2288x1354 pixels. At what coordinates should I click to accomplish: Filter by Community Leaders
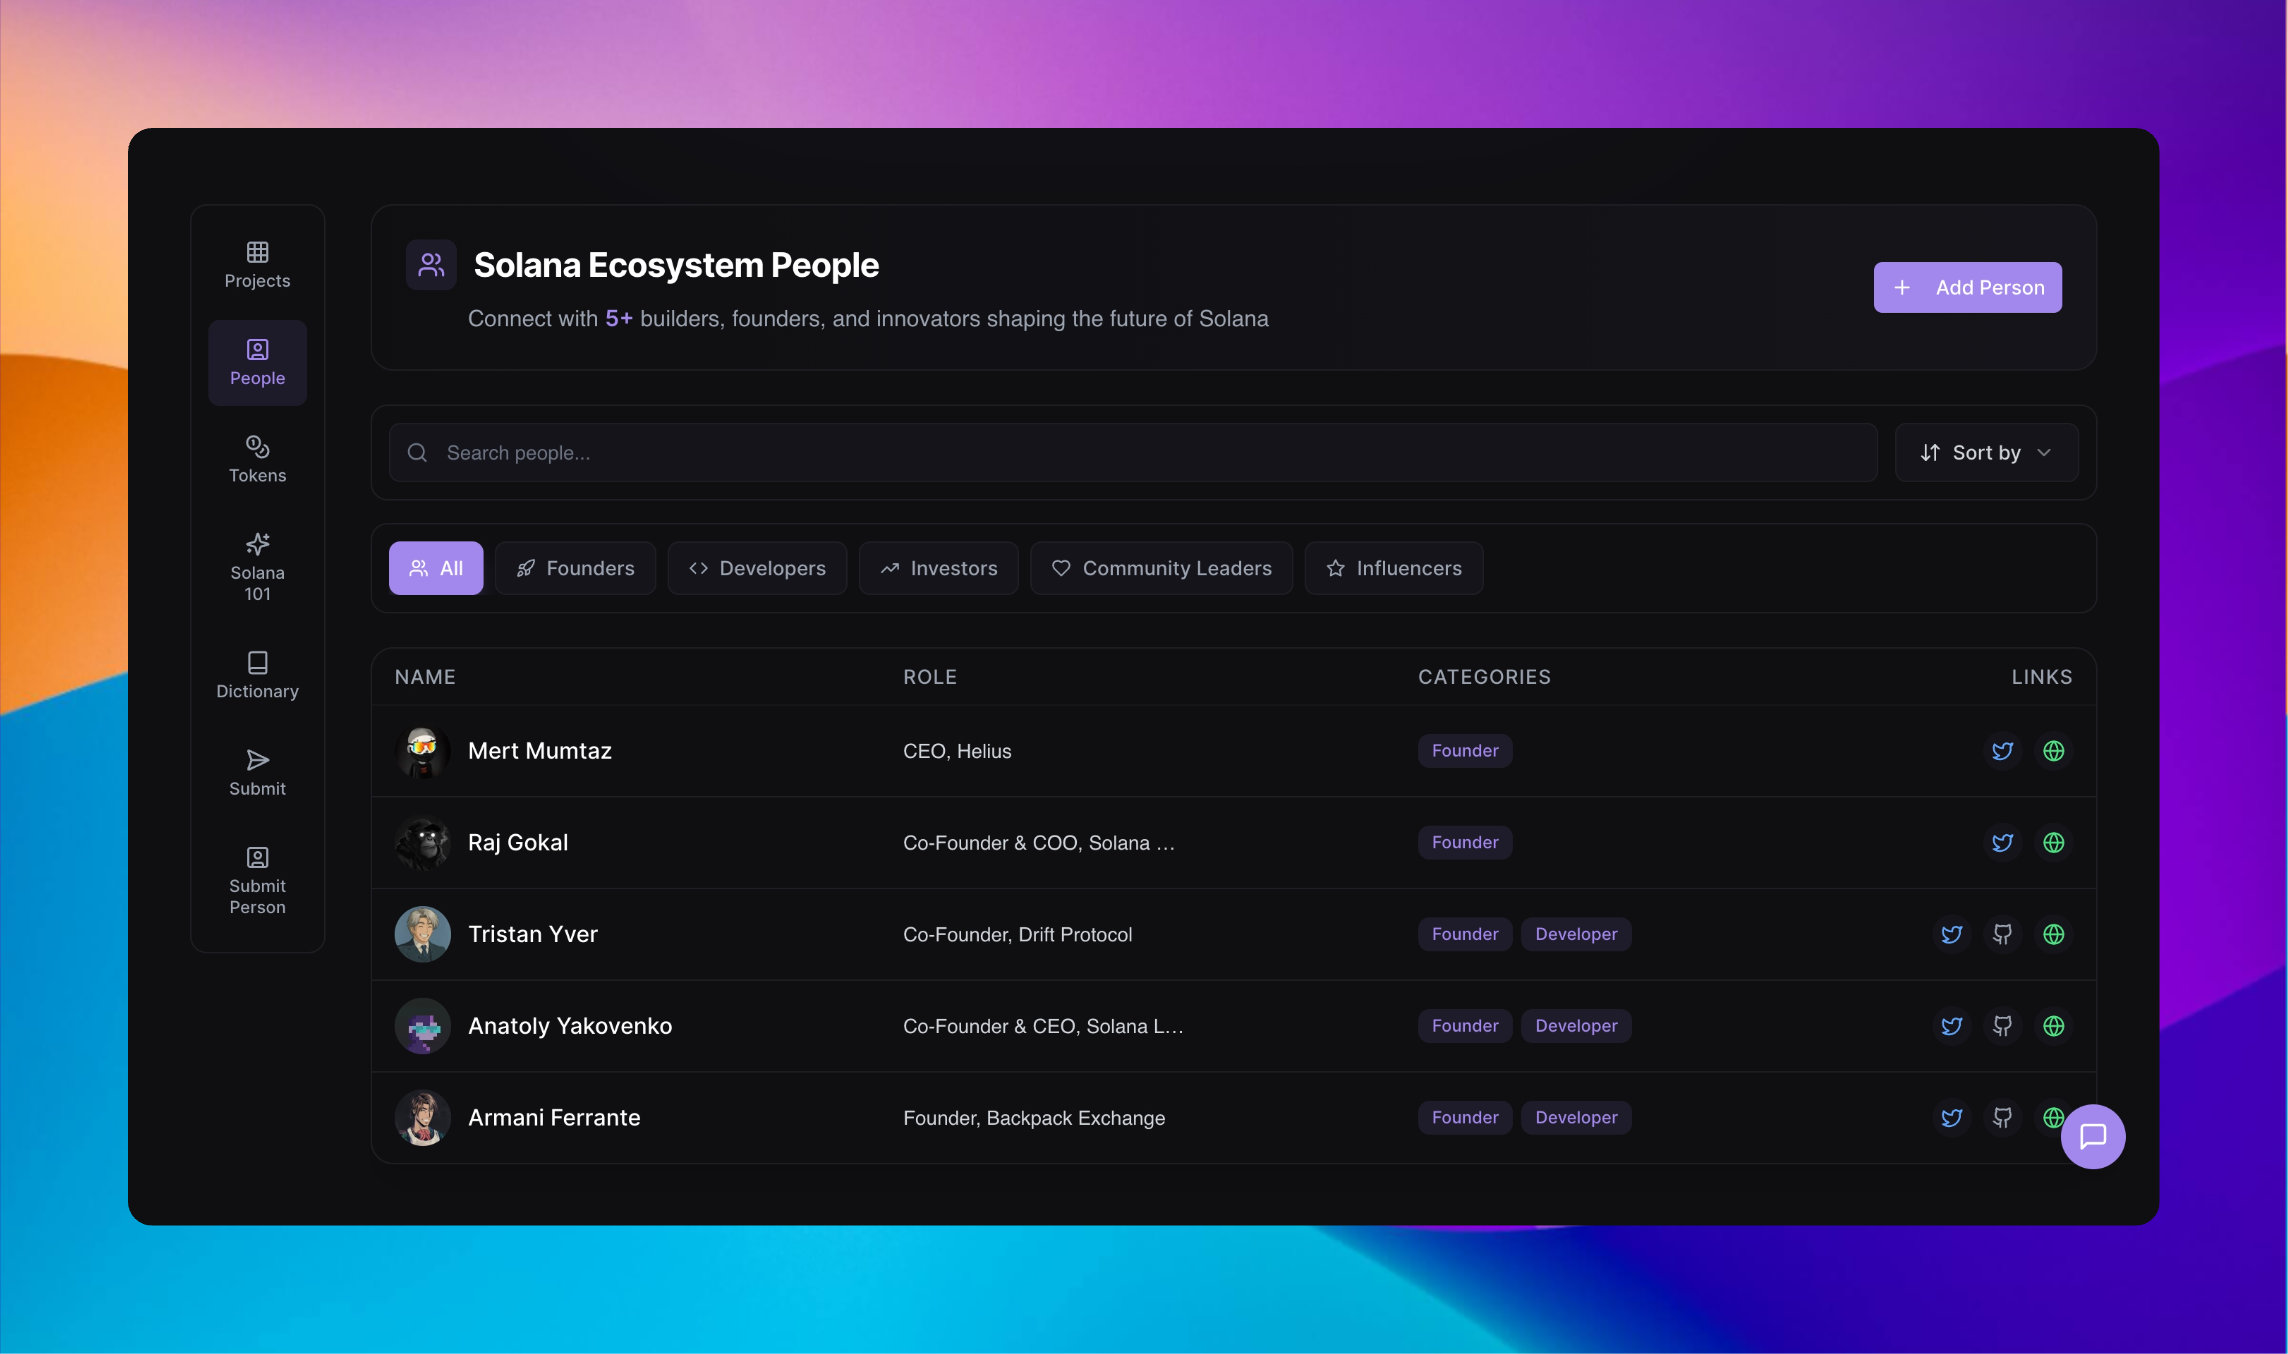click(x=1161, y=568)
